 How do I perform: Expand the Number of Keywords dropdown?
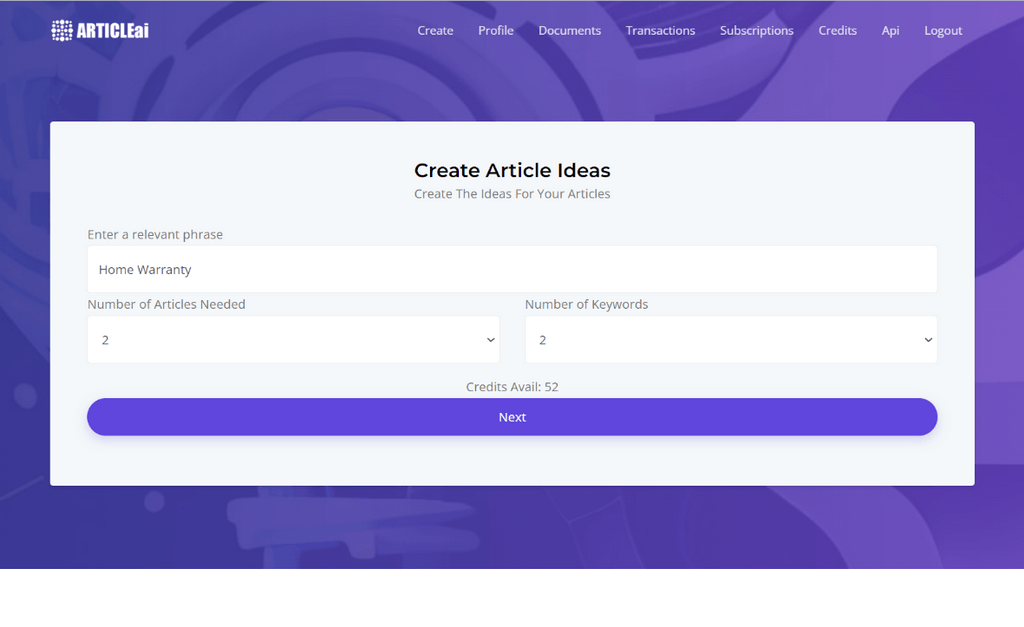(x=731, y=340)
